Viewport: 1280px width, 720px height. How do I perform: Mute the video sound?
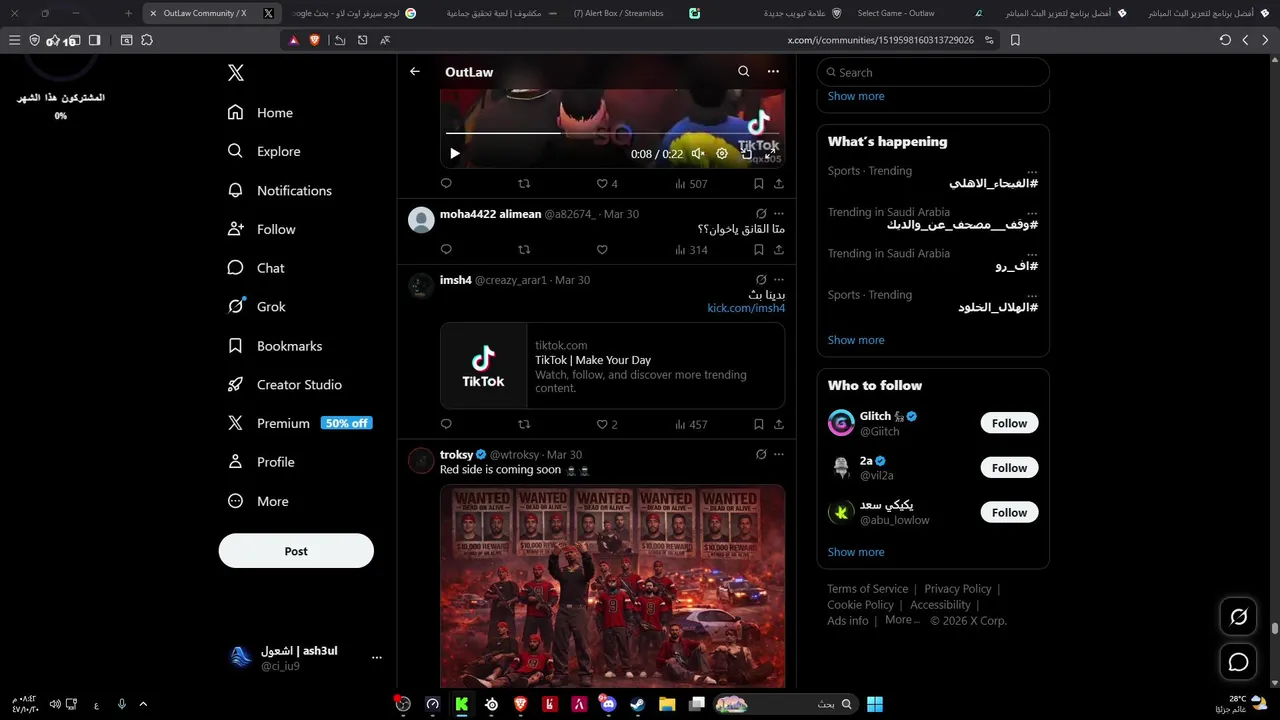tap(698, 154)
